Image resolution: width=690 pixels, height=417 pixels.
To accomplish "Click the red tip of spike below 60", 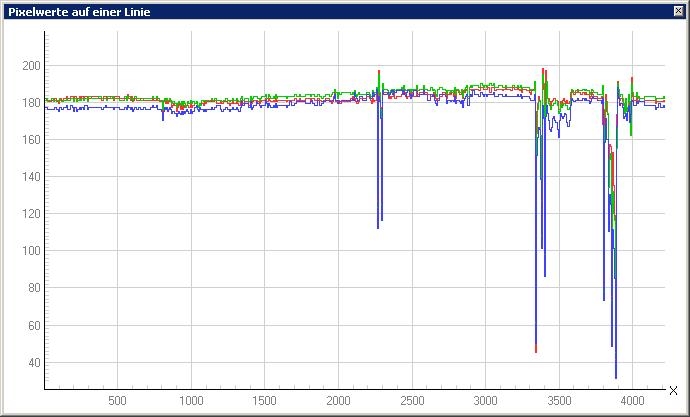I will click(536, 350).
